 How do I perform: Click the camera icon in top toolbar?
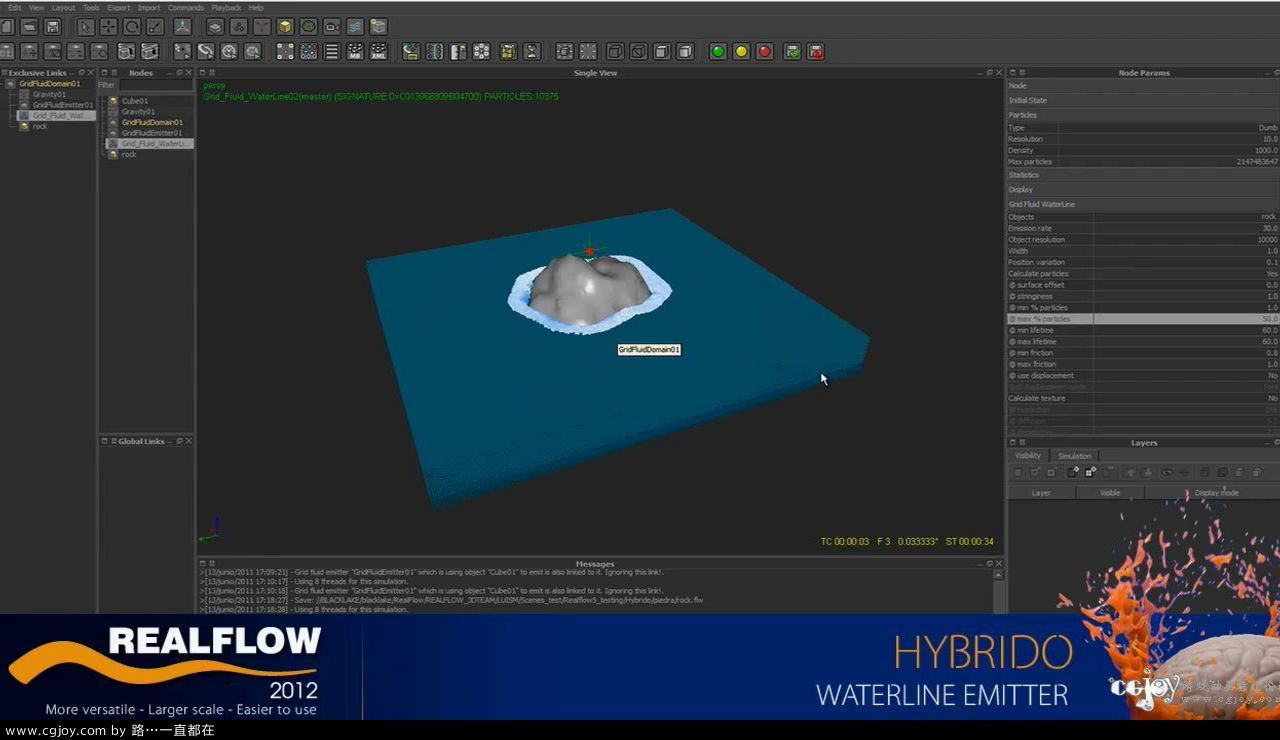pyautogui.click(x=332, y=27)
